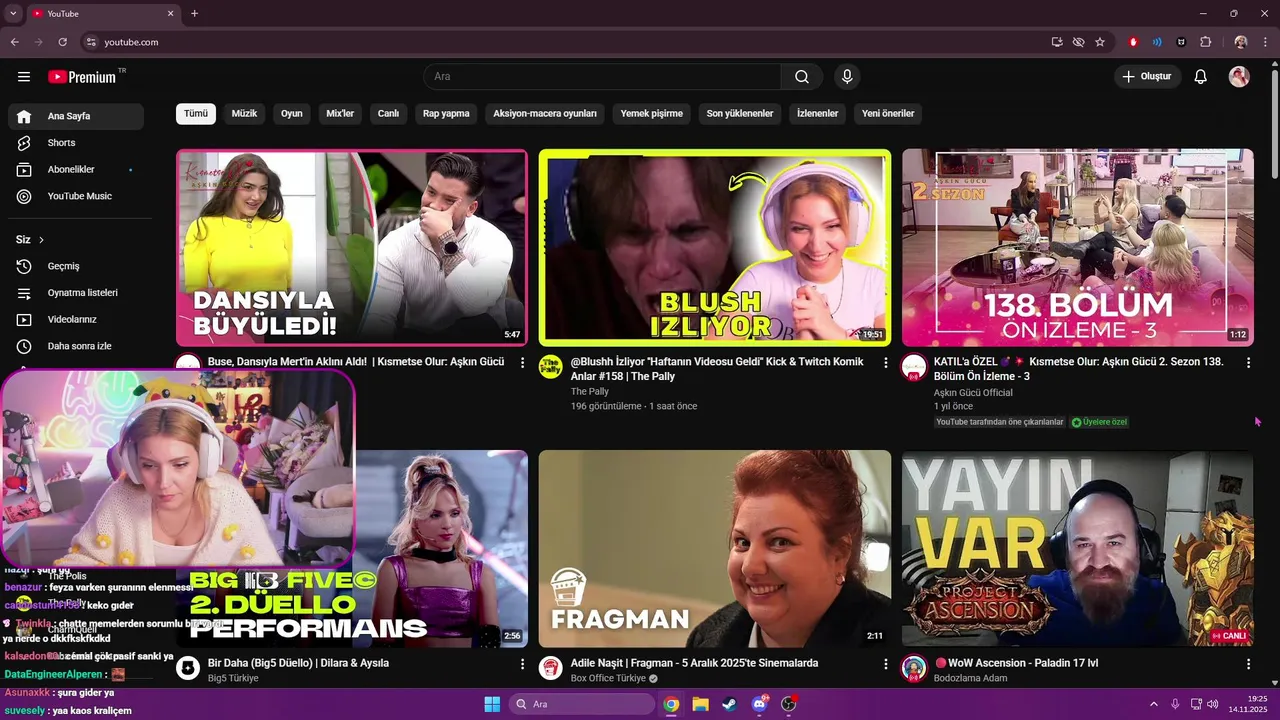1280x720 pixels.
Task: Select the Aksiyon-macera oyunları chip
Action: (545, 114)
